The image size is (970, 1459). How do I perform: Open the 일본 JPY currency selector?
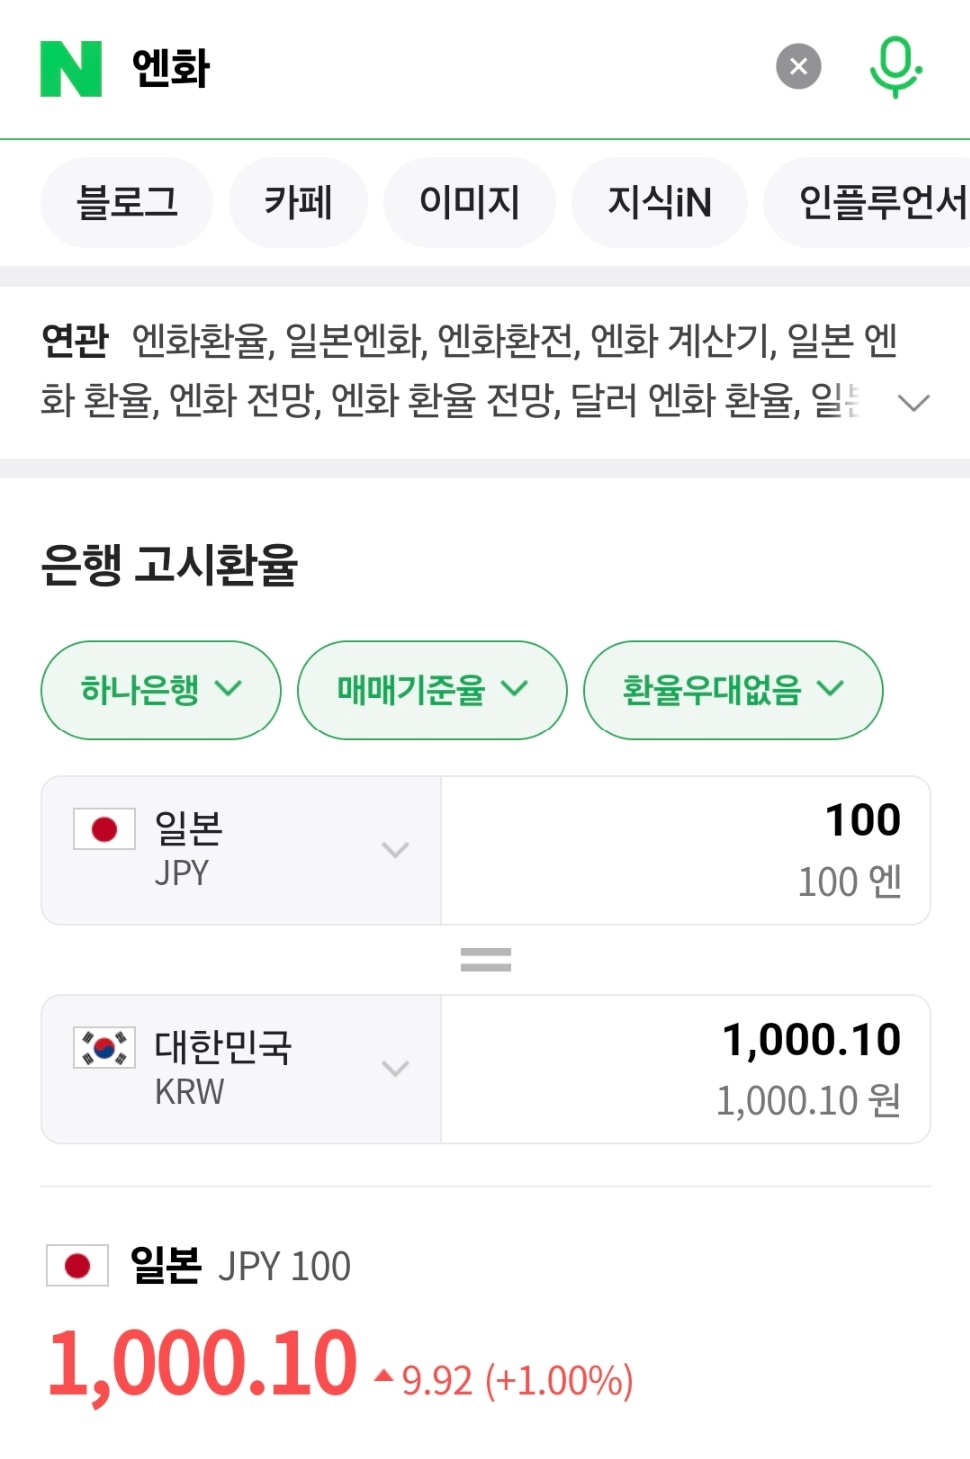pos(241,850)
